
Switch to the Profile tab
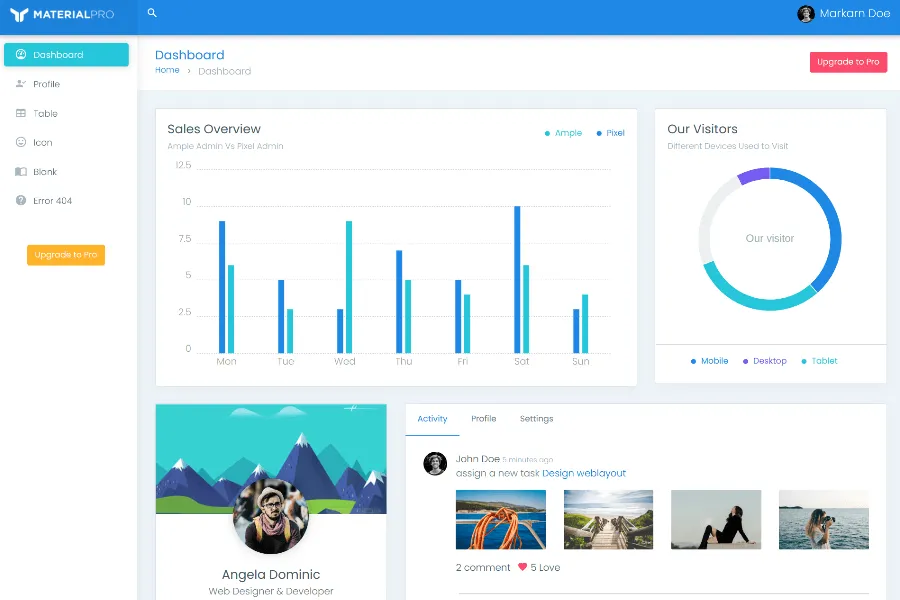pyautogui.click(x=483, y=419)
